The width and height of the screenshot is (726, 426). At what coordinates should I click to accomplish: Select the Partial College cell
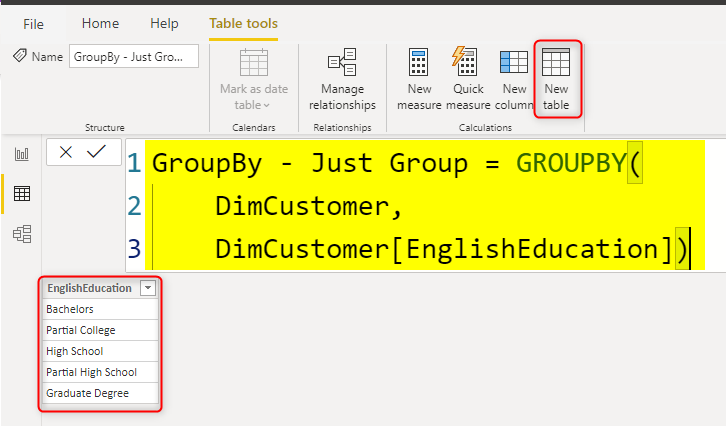[100, 330]
